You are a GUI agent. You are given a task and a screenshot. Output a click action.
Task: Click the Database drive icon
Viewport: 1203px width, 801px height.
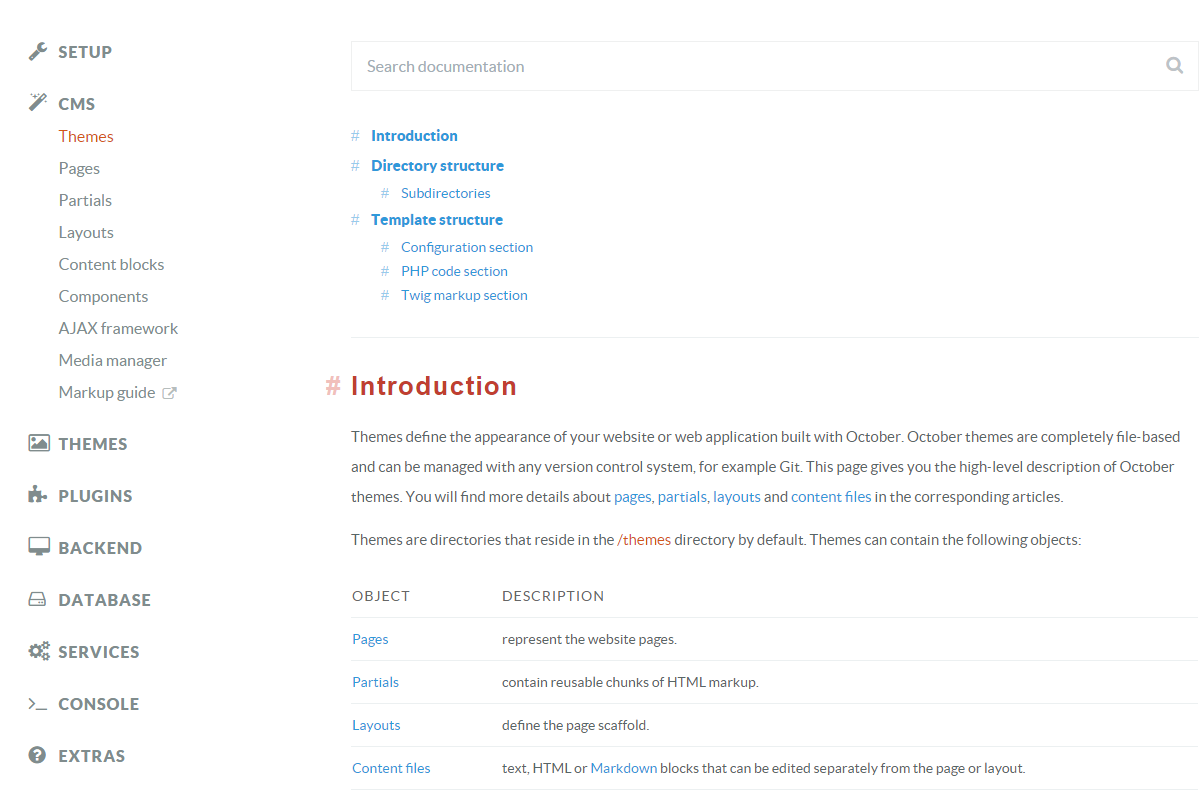click(x=38, y=599)
